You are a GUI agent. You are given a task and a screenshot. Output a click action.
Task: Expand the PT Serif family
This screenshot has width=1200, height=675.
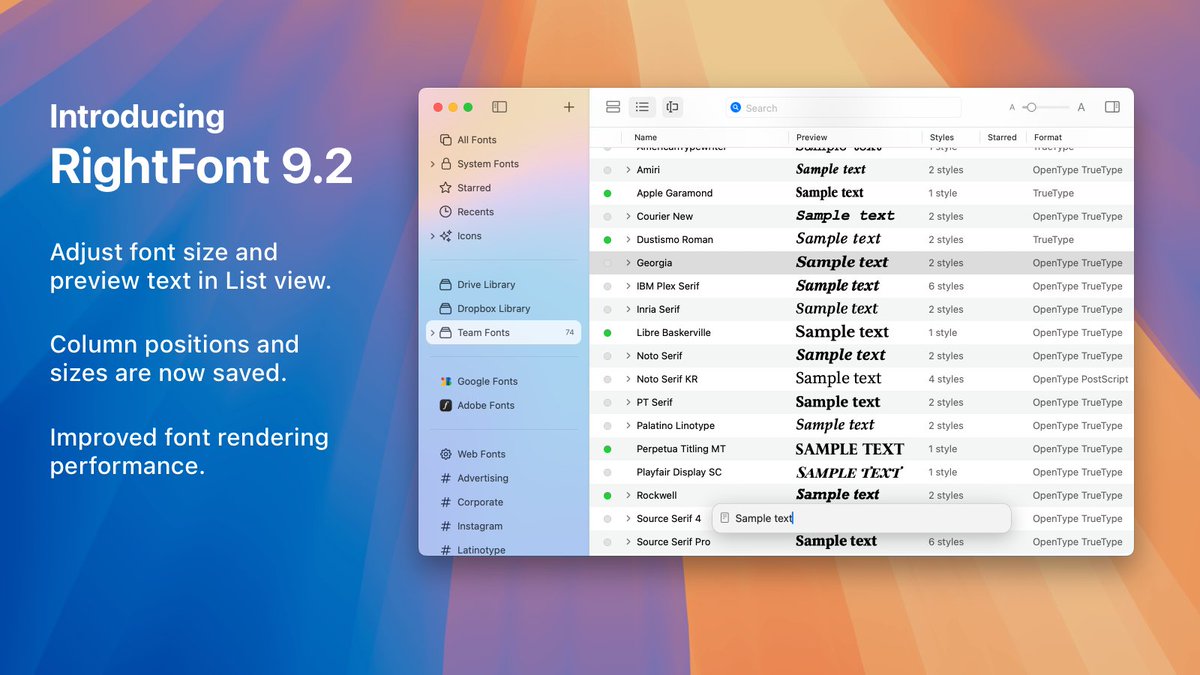click(x=628, y=402)
